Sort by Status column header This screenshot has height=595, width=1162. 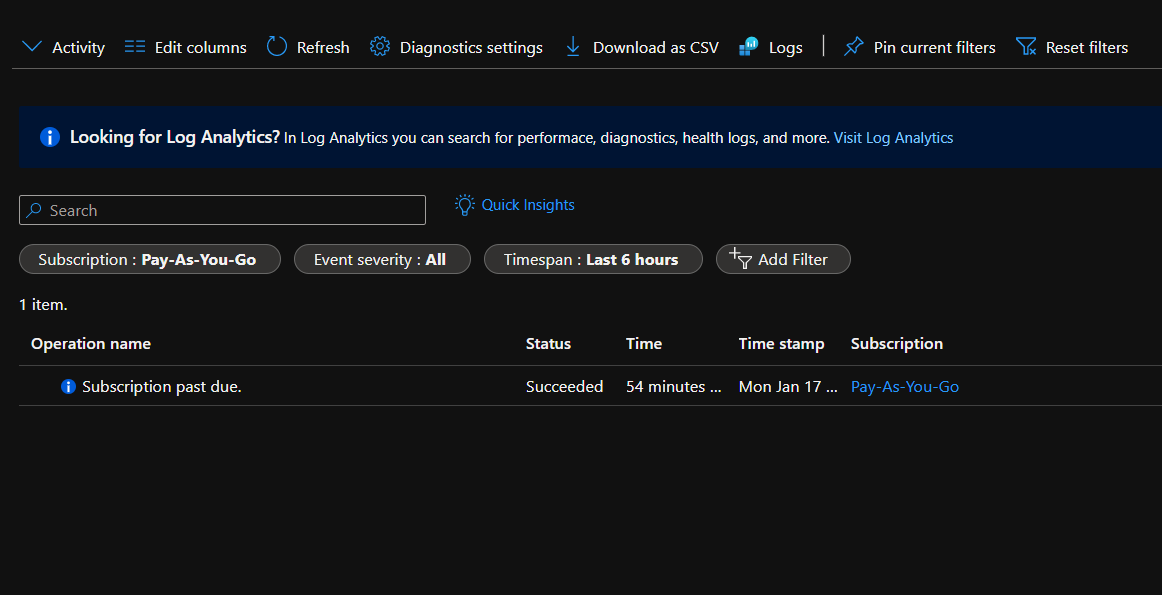point(548,343)
